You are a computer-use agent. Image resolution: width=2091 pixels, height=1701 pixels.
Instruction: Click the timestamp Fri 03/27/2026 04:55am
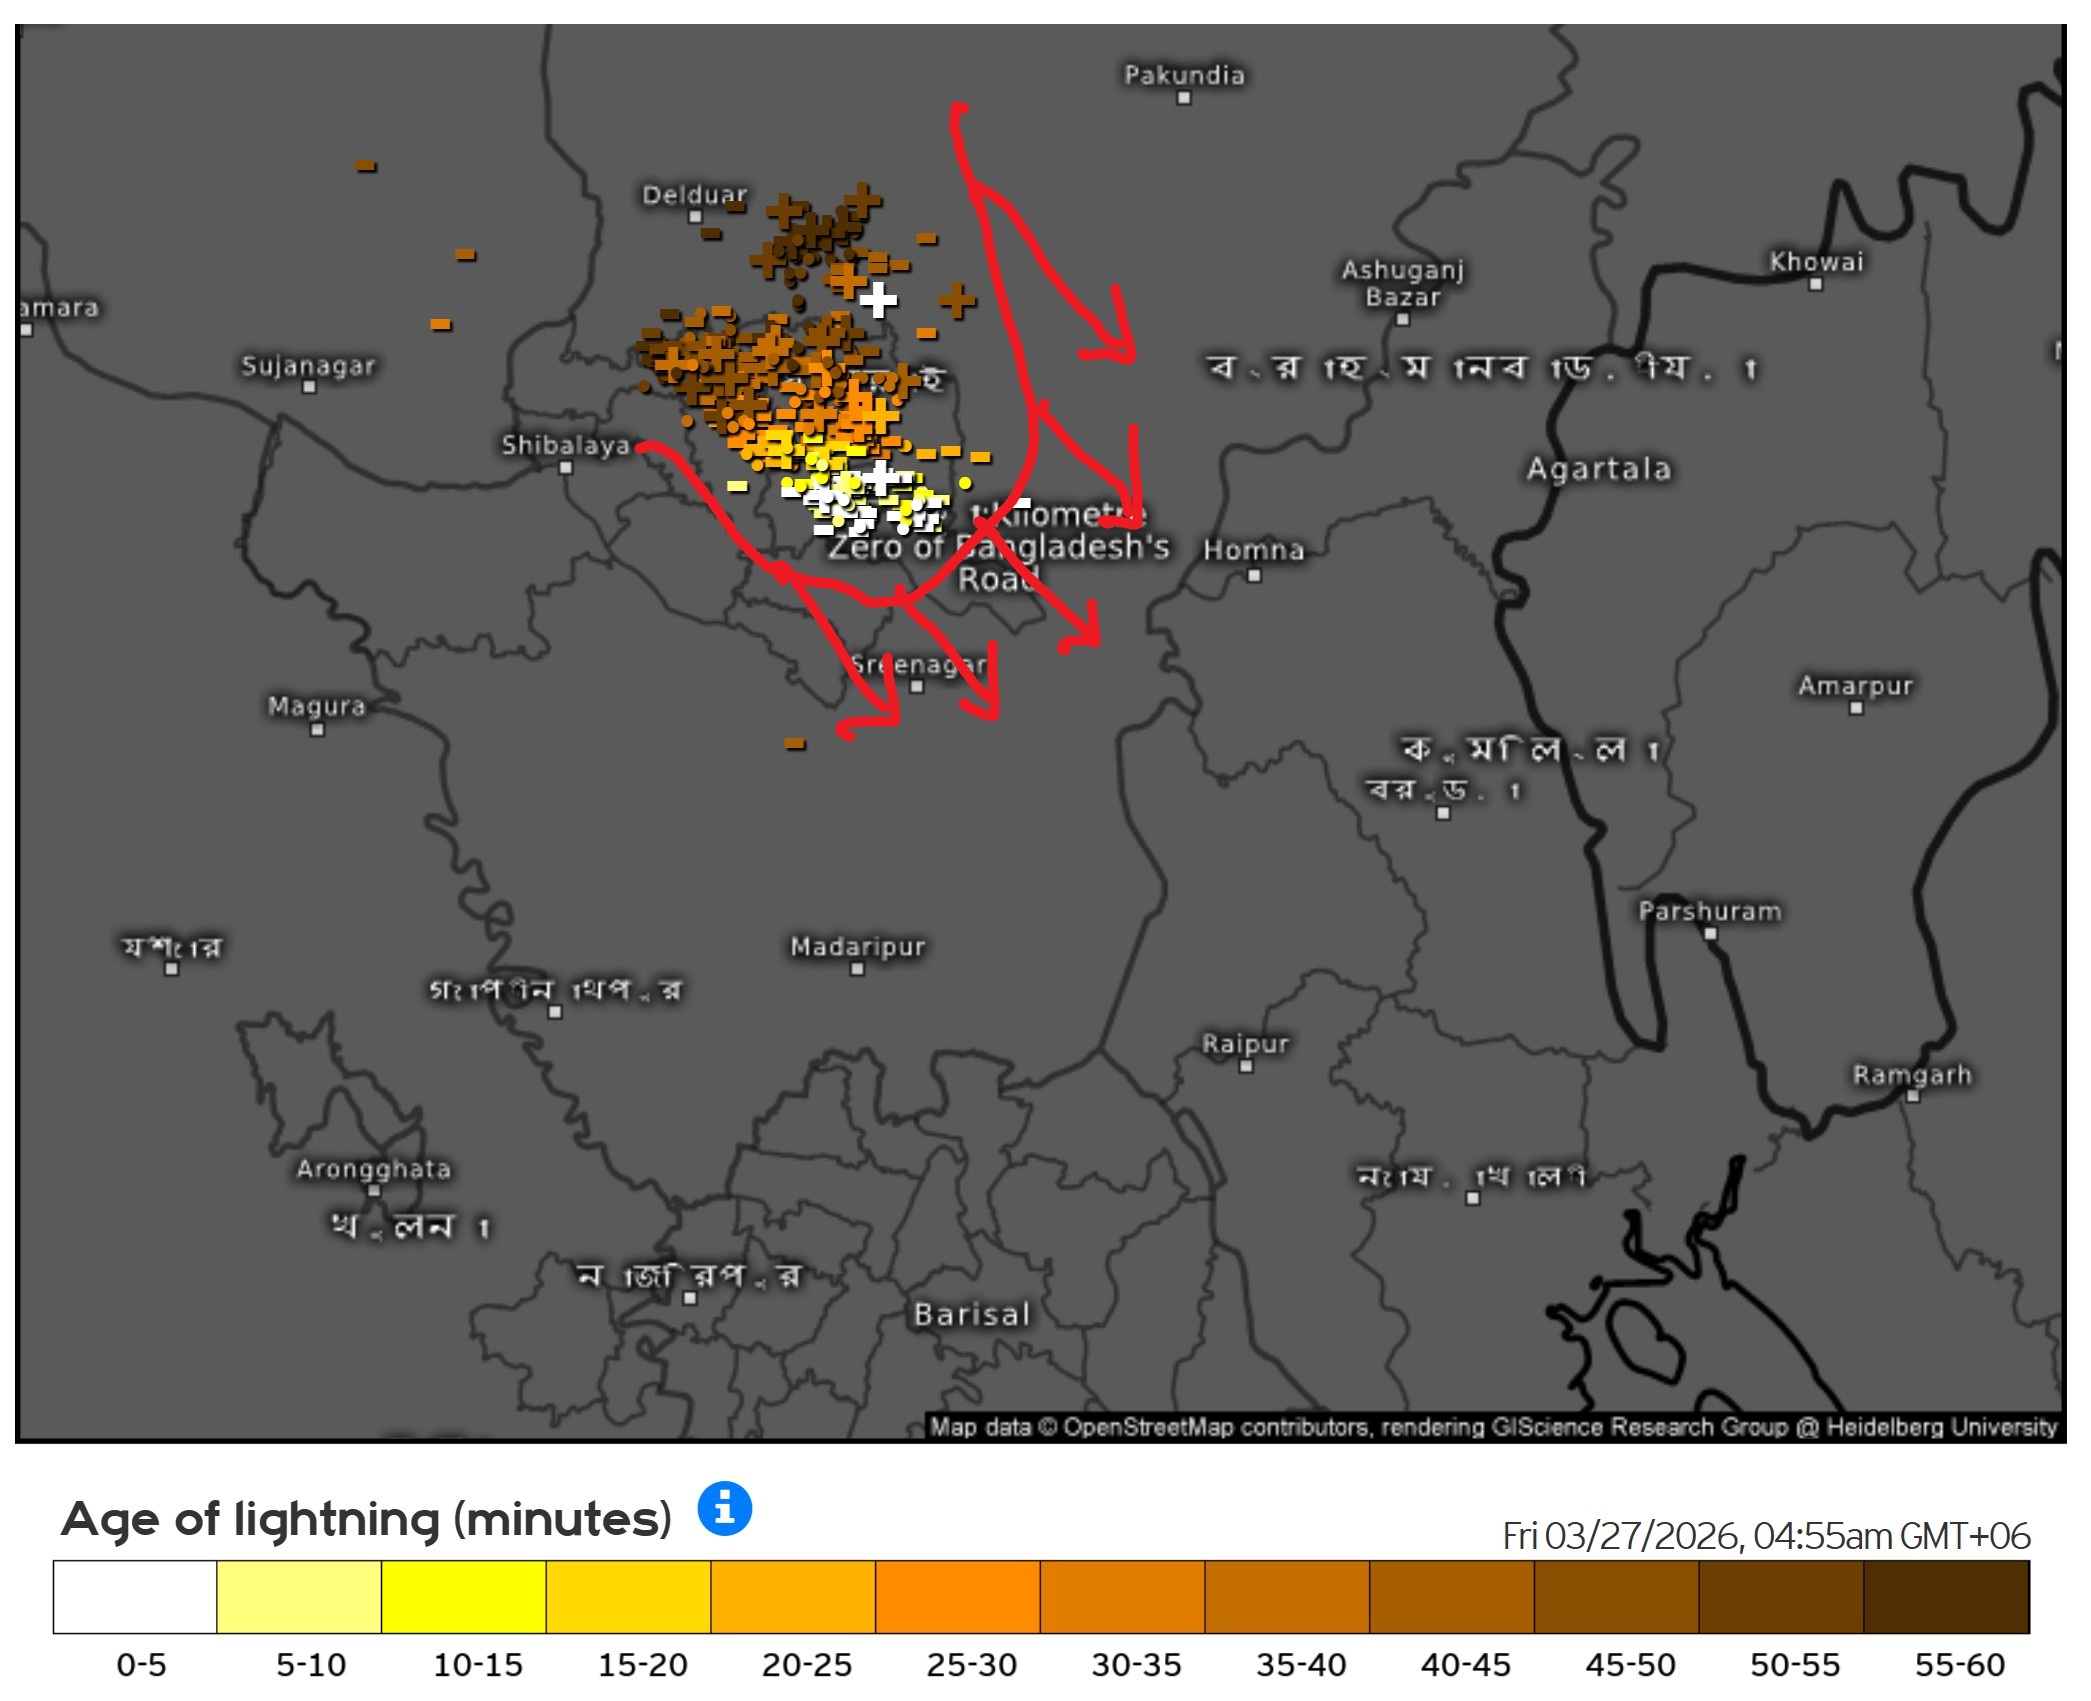coord(1765,1536)
